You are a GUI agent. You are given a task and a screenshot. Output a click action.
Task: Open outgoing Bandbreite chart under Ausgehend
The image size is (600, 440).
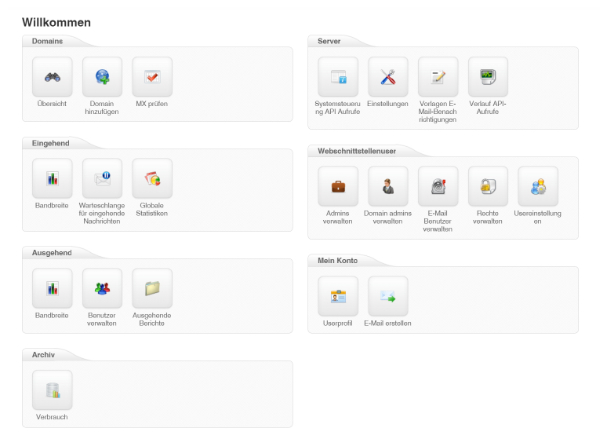tap(52, 288)
